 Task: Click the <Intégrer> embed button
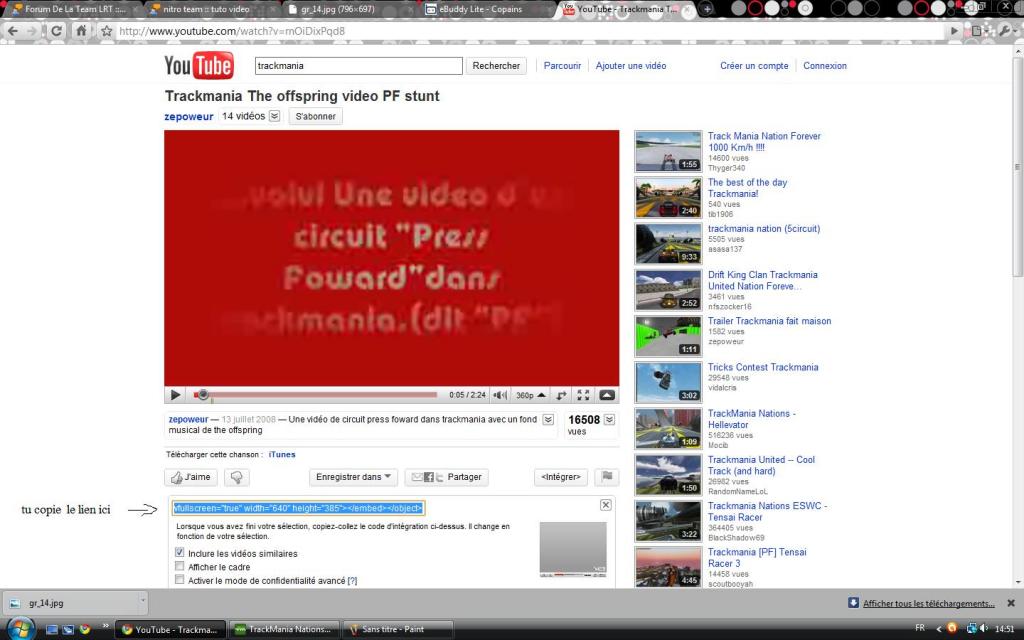click(560, 477)
